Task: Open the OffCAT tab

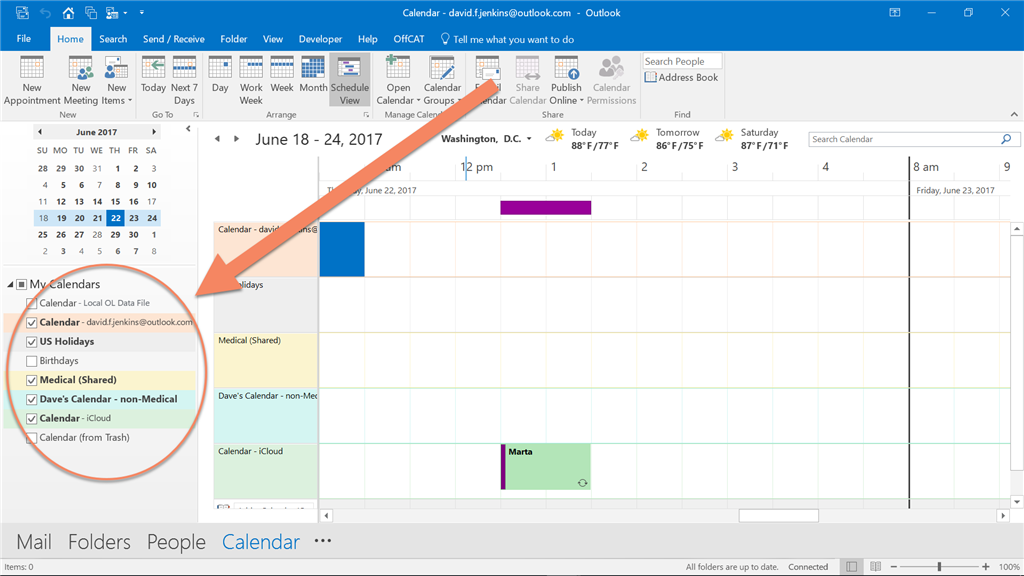Action: [409, 39]
